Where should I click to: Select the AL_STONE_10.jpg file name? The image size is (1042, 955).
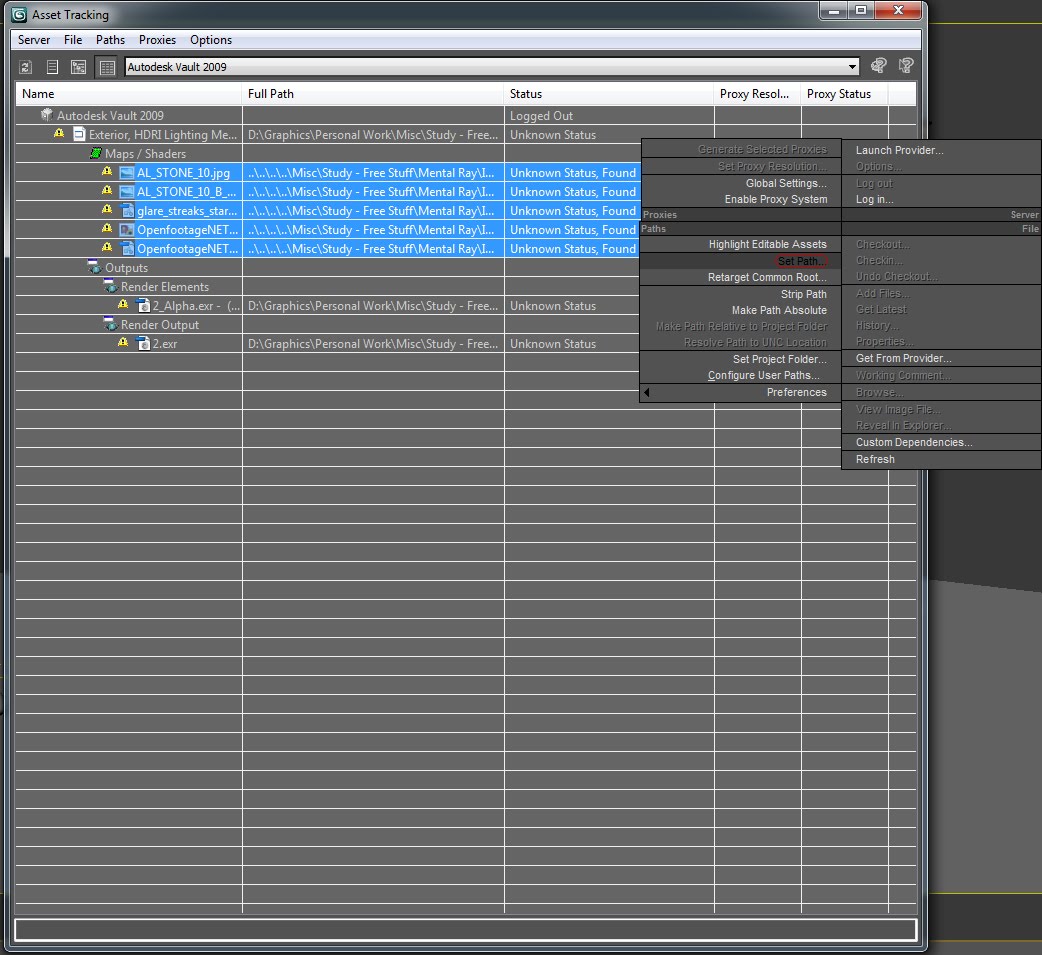tap(183, 173)
